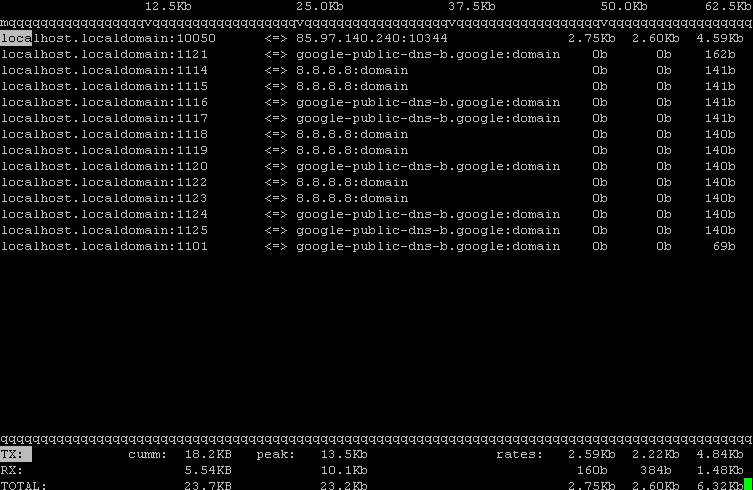Select the localhost.localdomain:1101 row

[368, 246]
